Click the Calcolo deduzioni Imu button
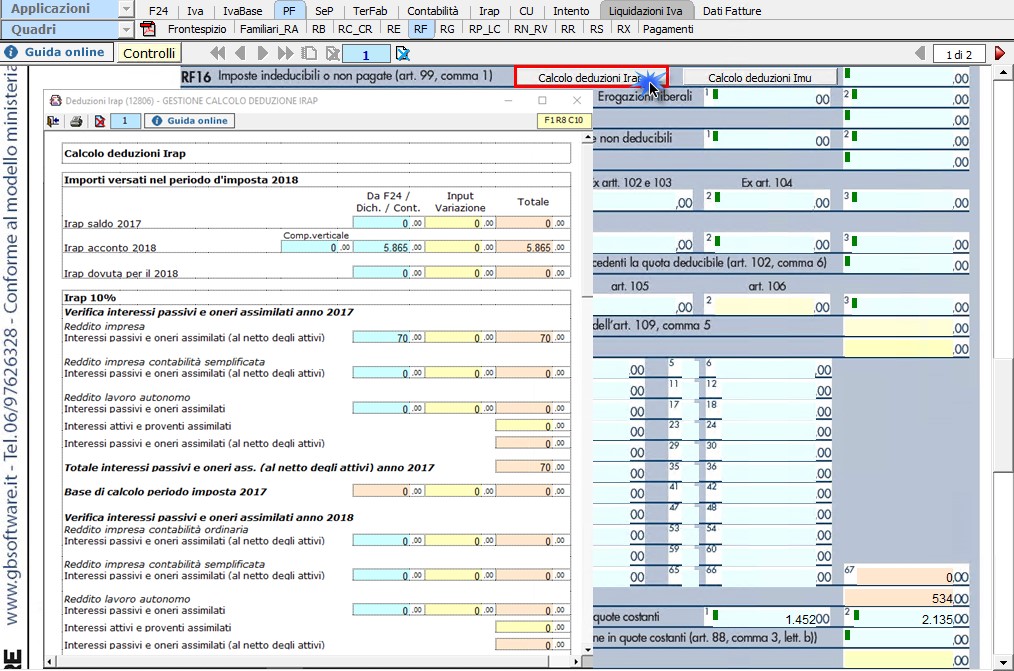This screenshot has width=1014, height=671. click(x=760, y=78)
